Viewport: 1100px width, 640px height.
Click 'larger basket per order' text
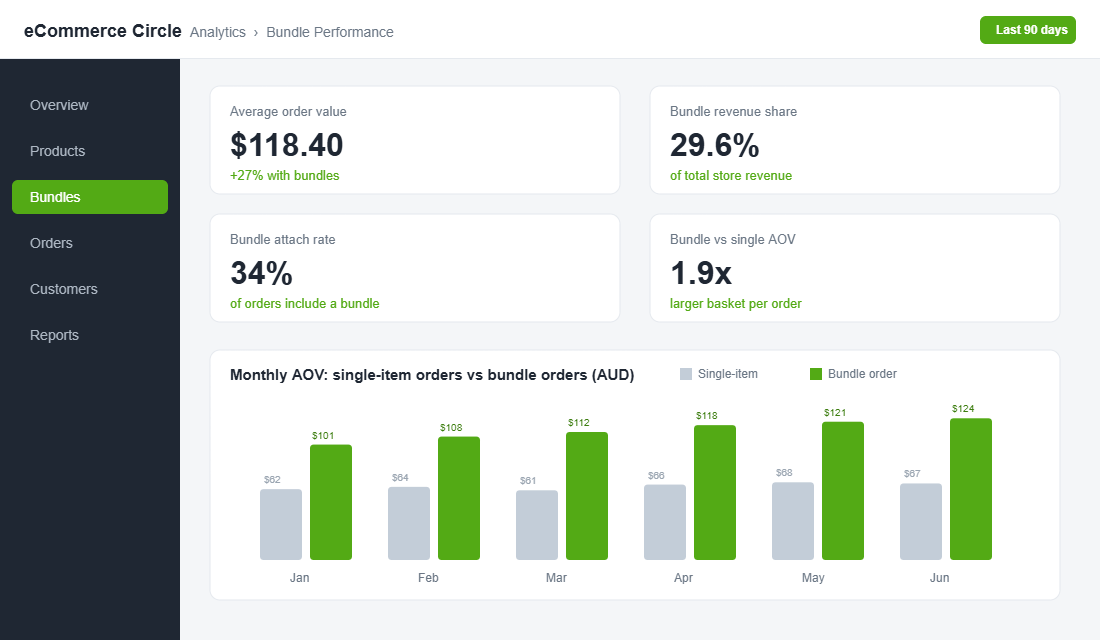735,303
